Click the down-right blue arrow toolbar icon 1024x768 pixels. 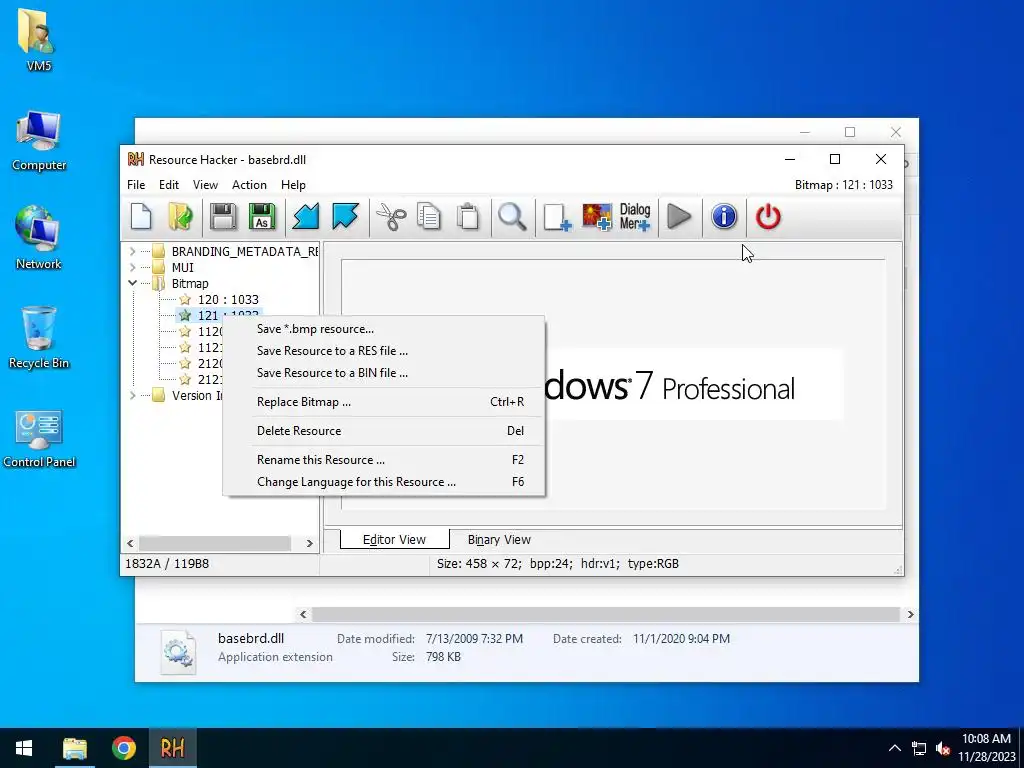click(345, 217)
